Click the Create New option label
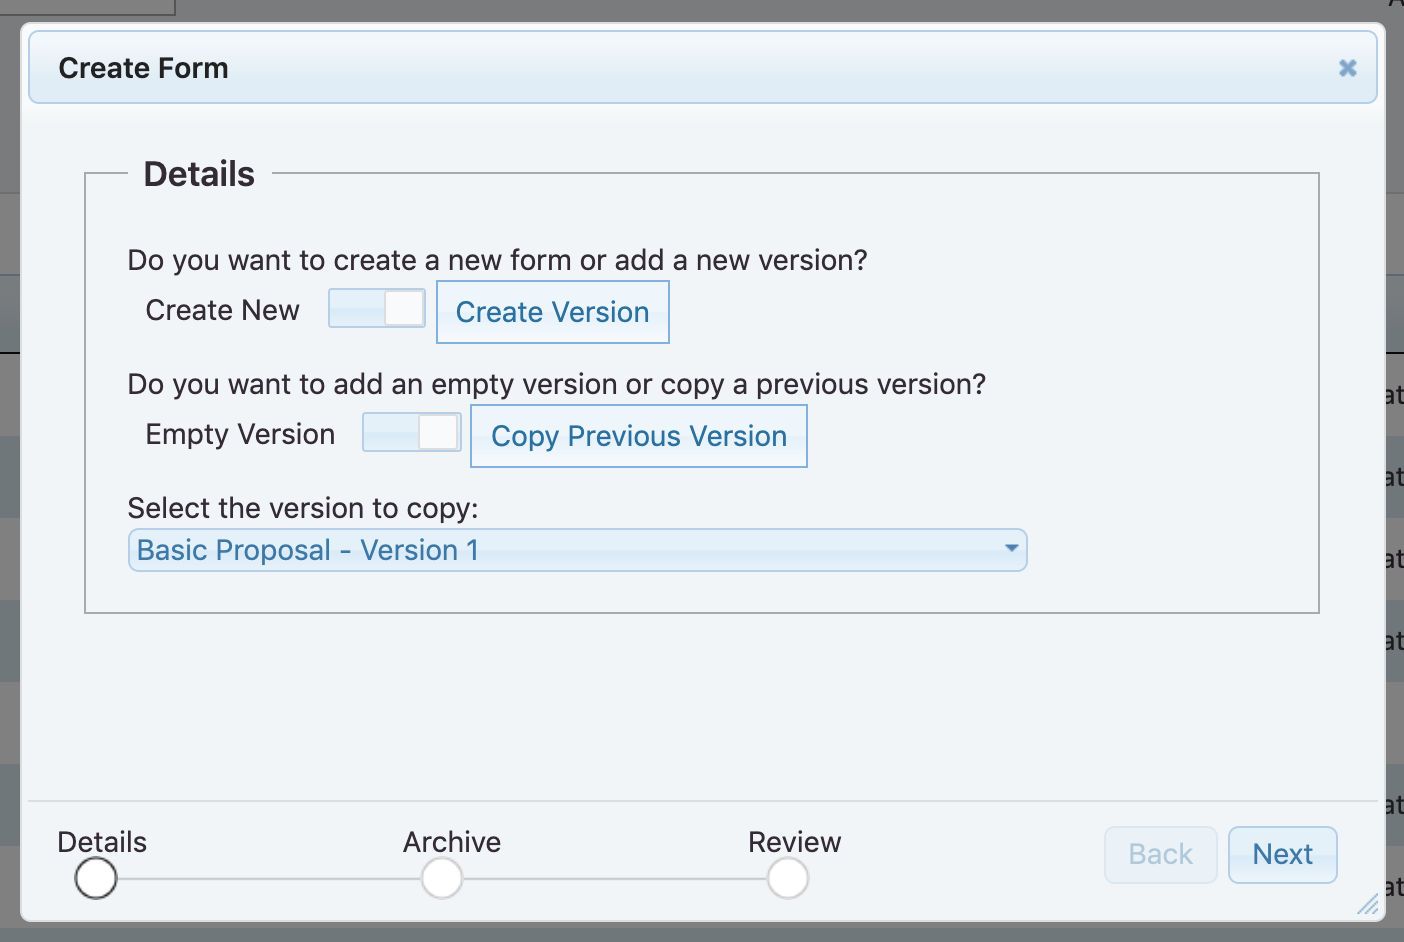This screenshot has width=1404, height=942. 222,310
